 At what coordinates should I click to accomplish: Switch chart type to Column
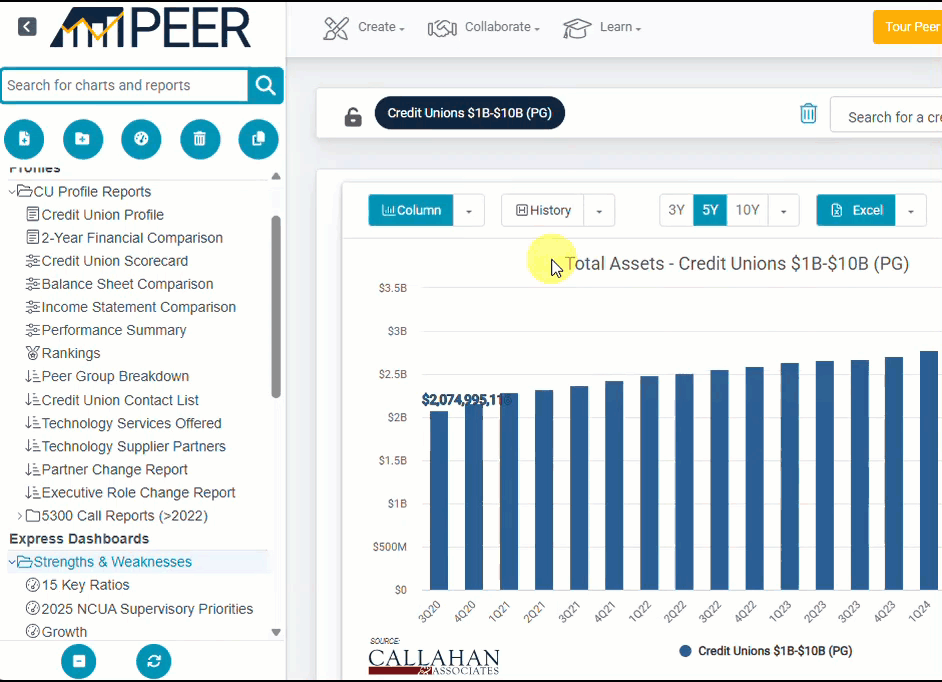coord(411,210)
